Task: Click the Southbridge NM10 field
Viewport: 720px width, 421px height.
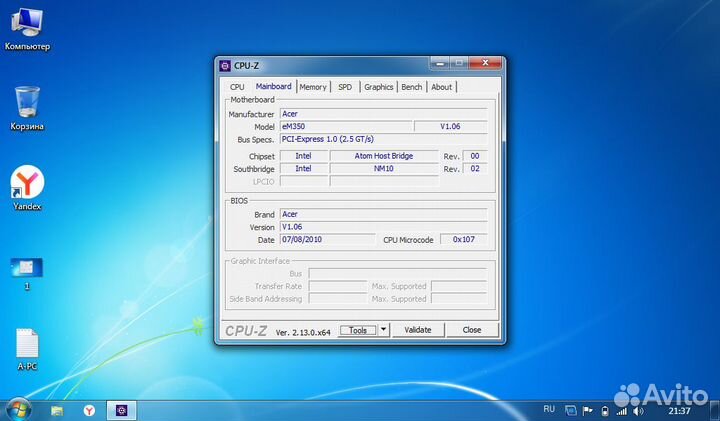Action: (x=384, y=168)
